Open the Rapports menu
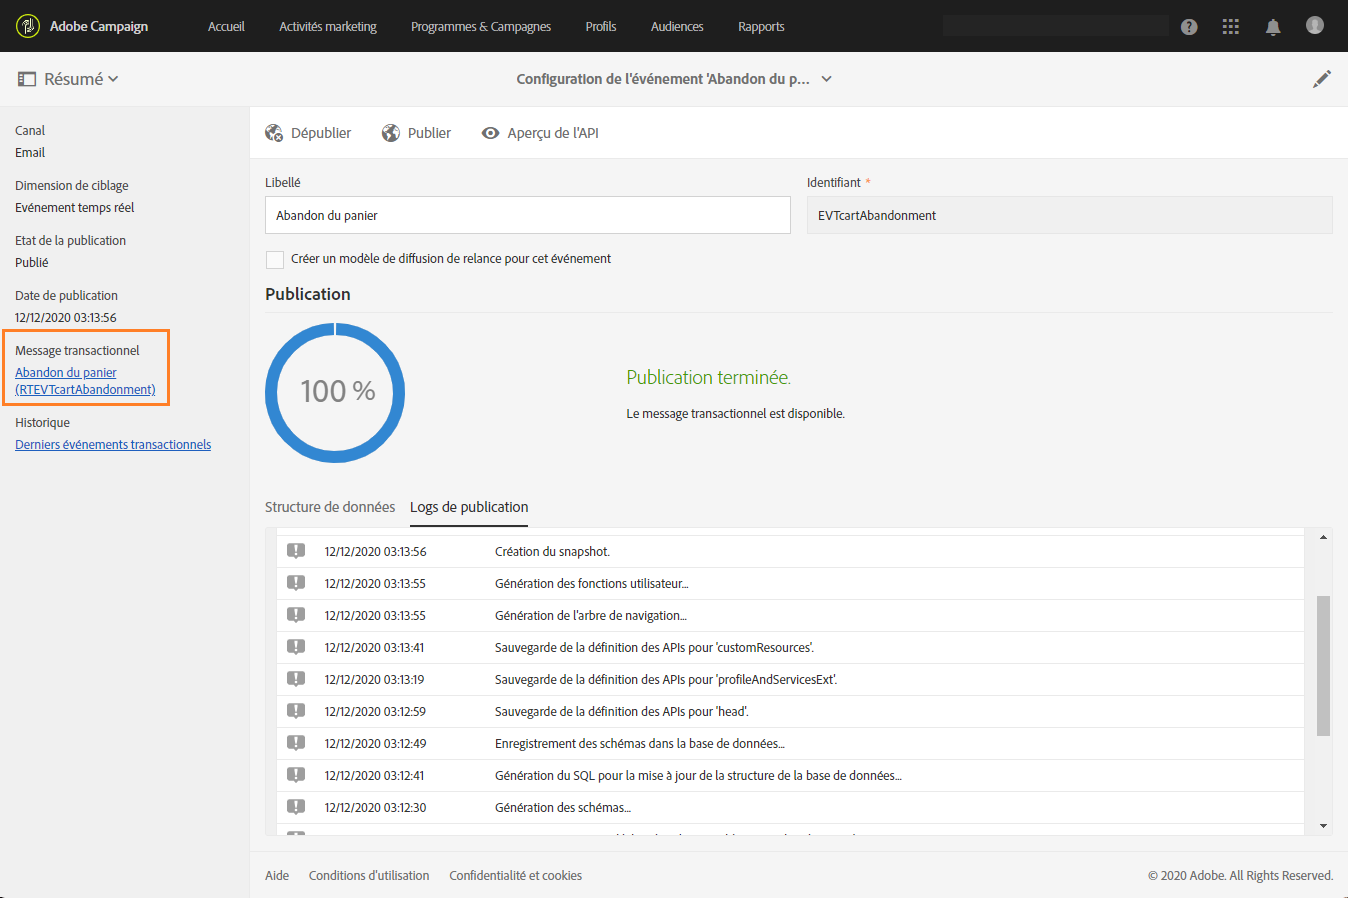 (x=761, y=27)
